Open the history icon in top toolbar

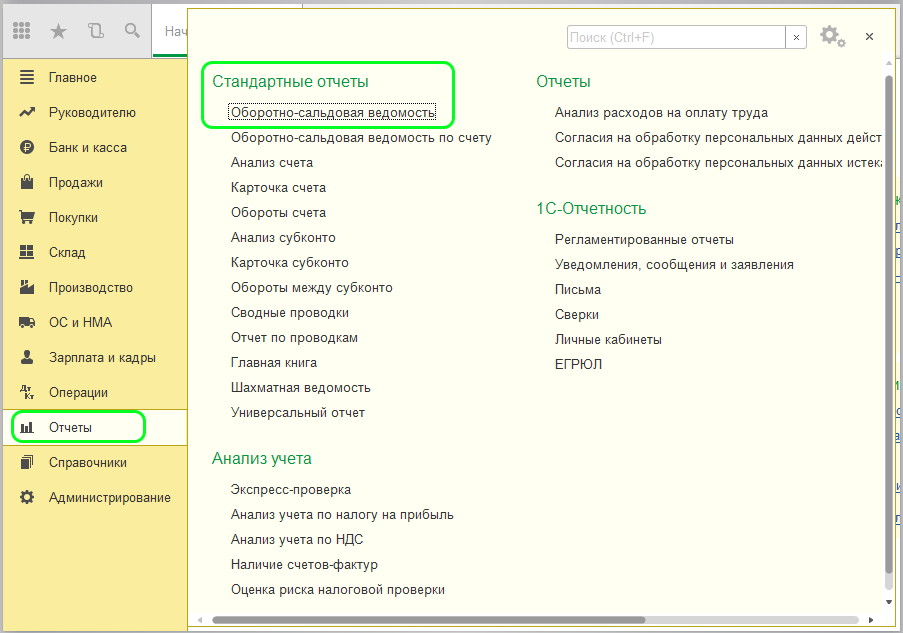click(x=95, y=31)
